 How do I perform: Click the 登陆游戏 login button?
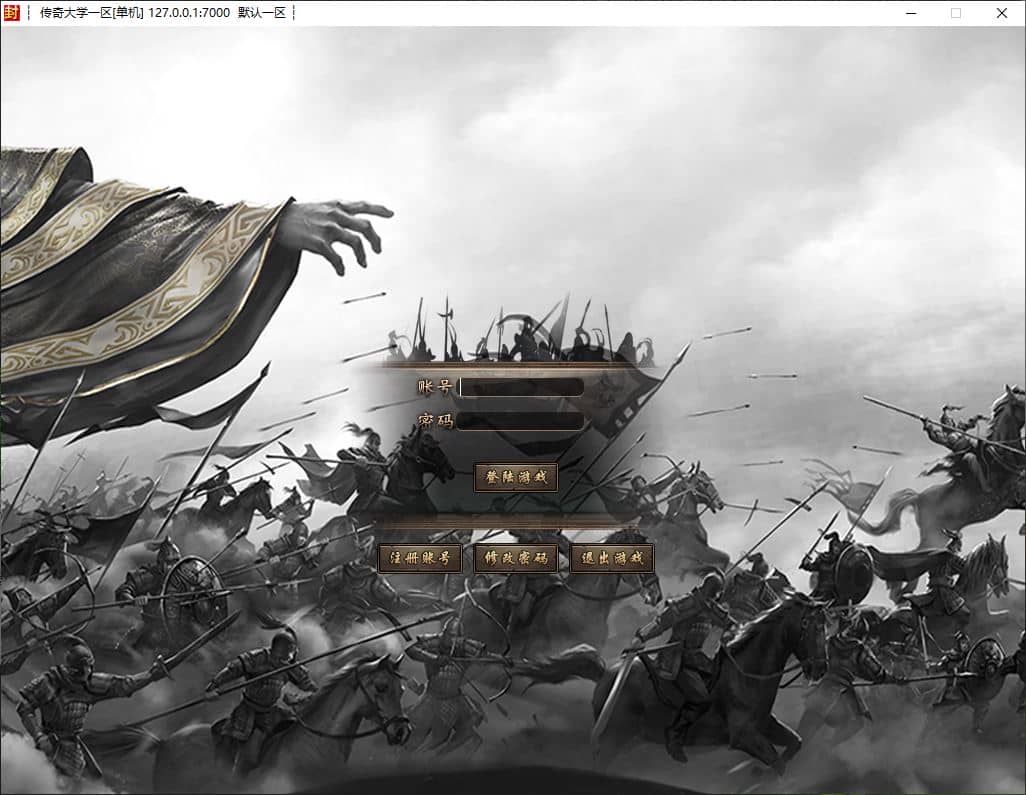pos(516,477)
